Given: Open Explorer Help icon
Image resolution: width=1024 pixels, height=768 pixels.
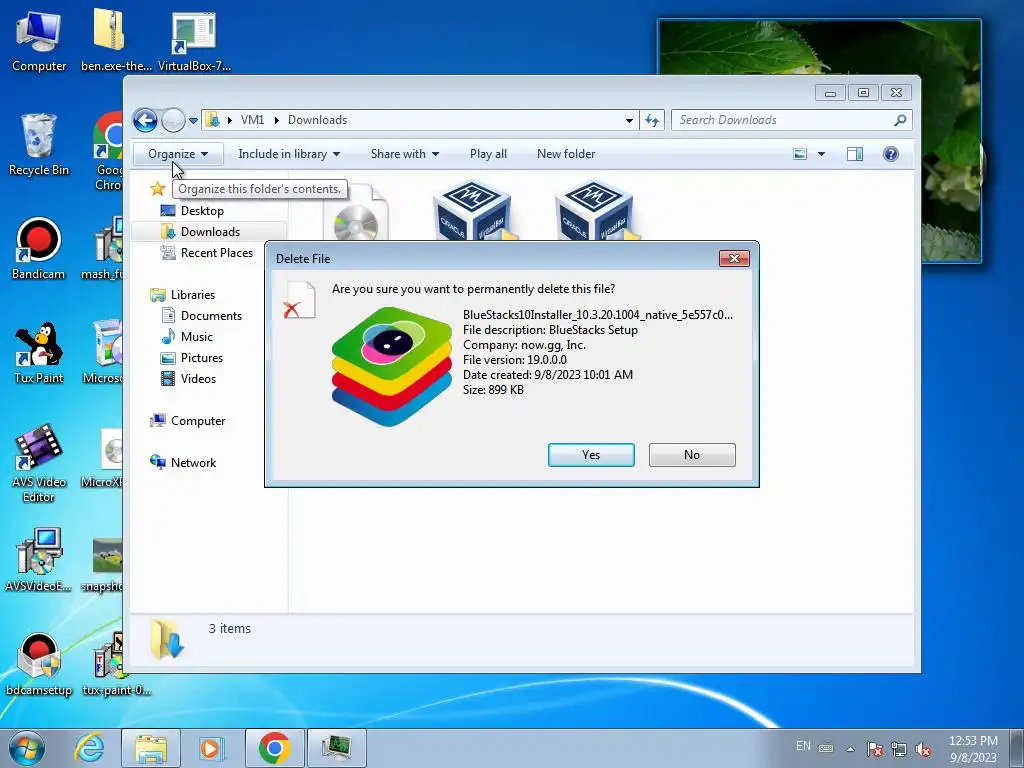Looking at the screenshot, I should point(890,154).
